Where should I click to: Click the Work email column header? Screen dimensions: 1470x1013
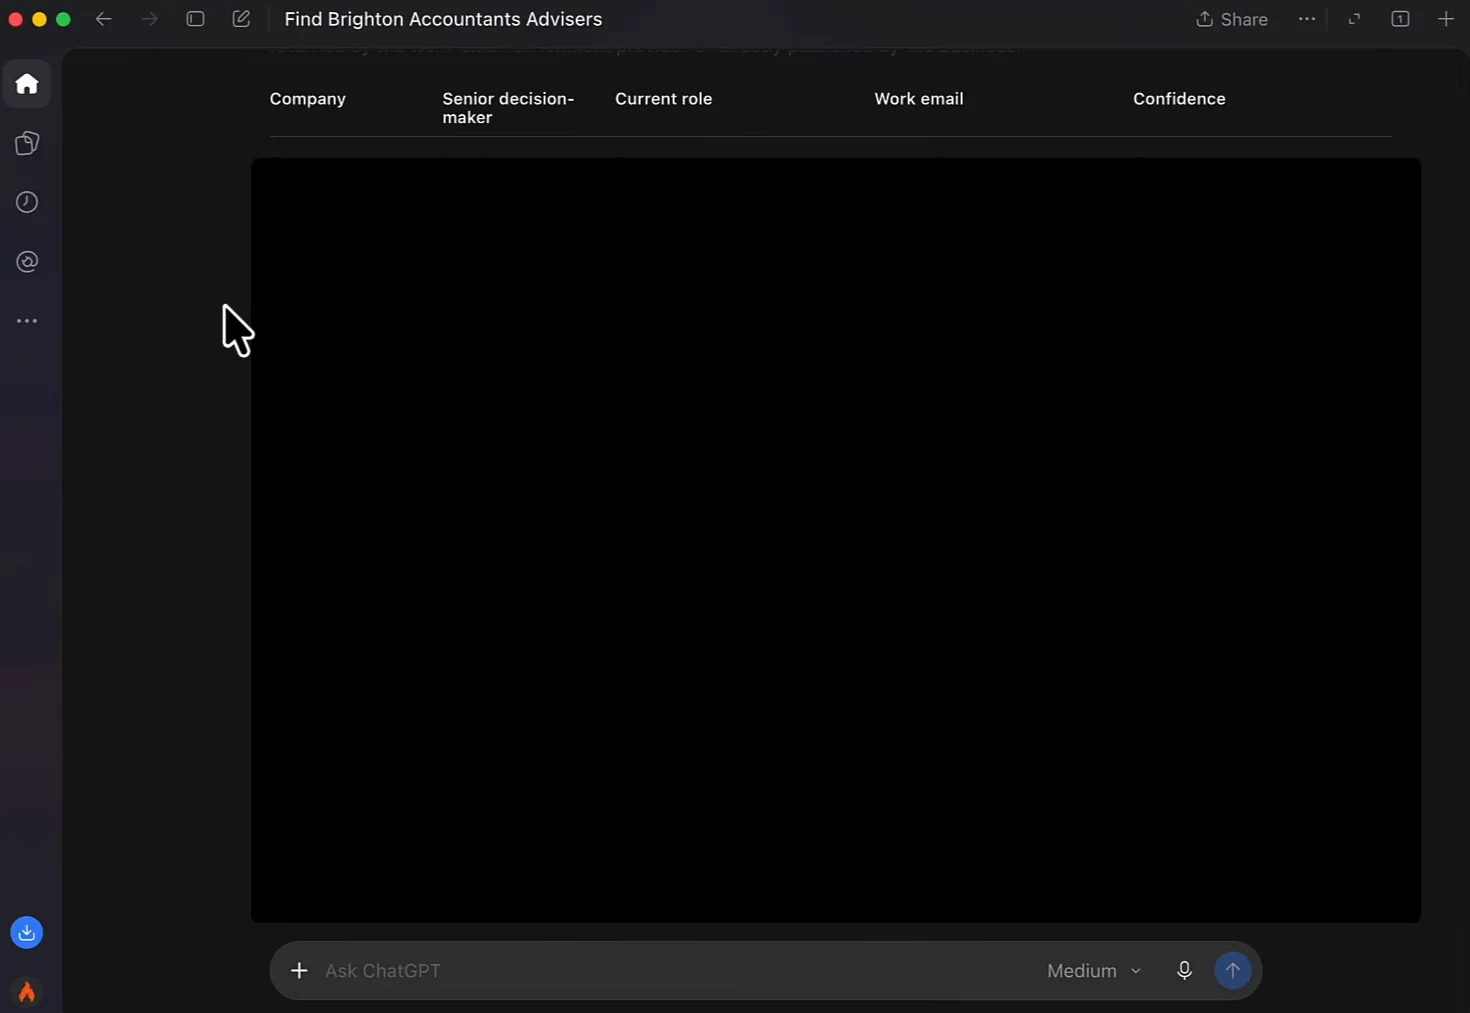919,99
